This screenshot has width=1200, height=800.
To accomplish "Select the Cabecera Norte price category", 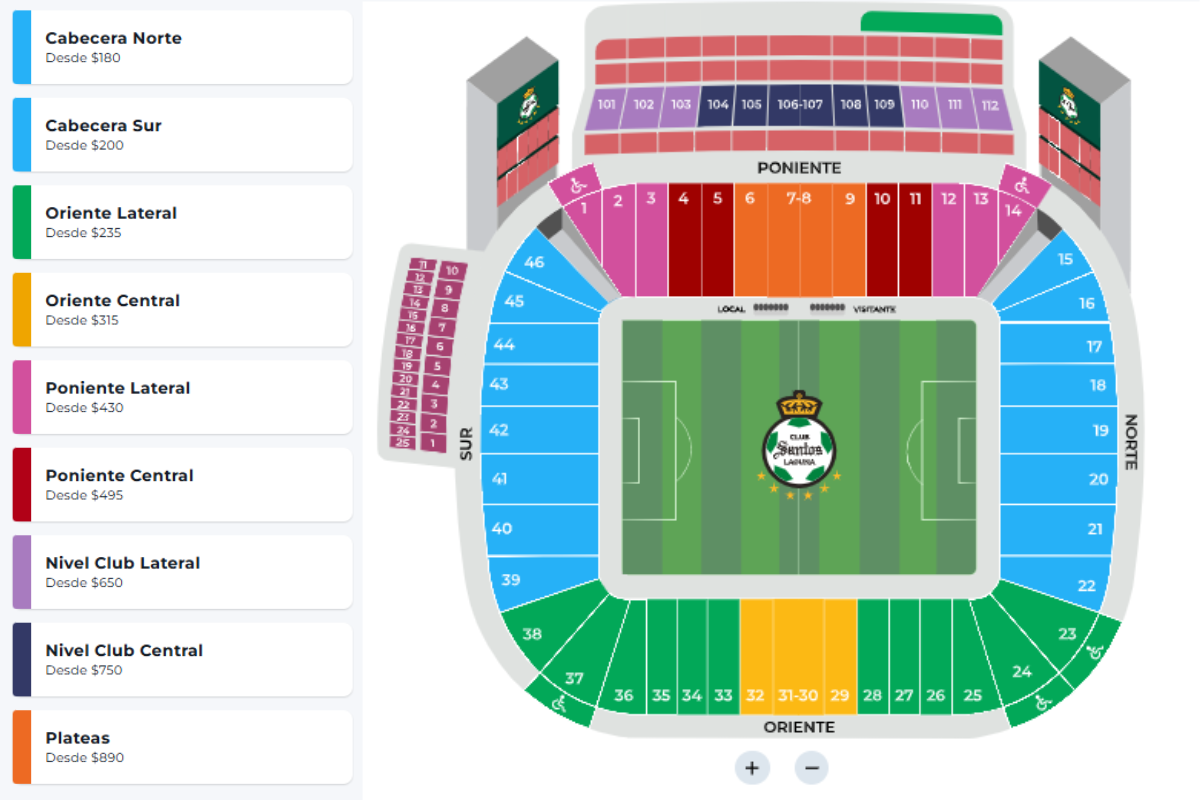I will 182,47.
